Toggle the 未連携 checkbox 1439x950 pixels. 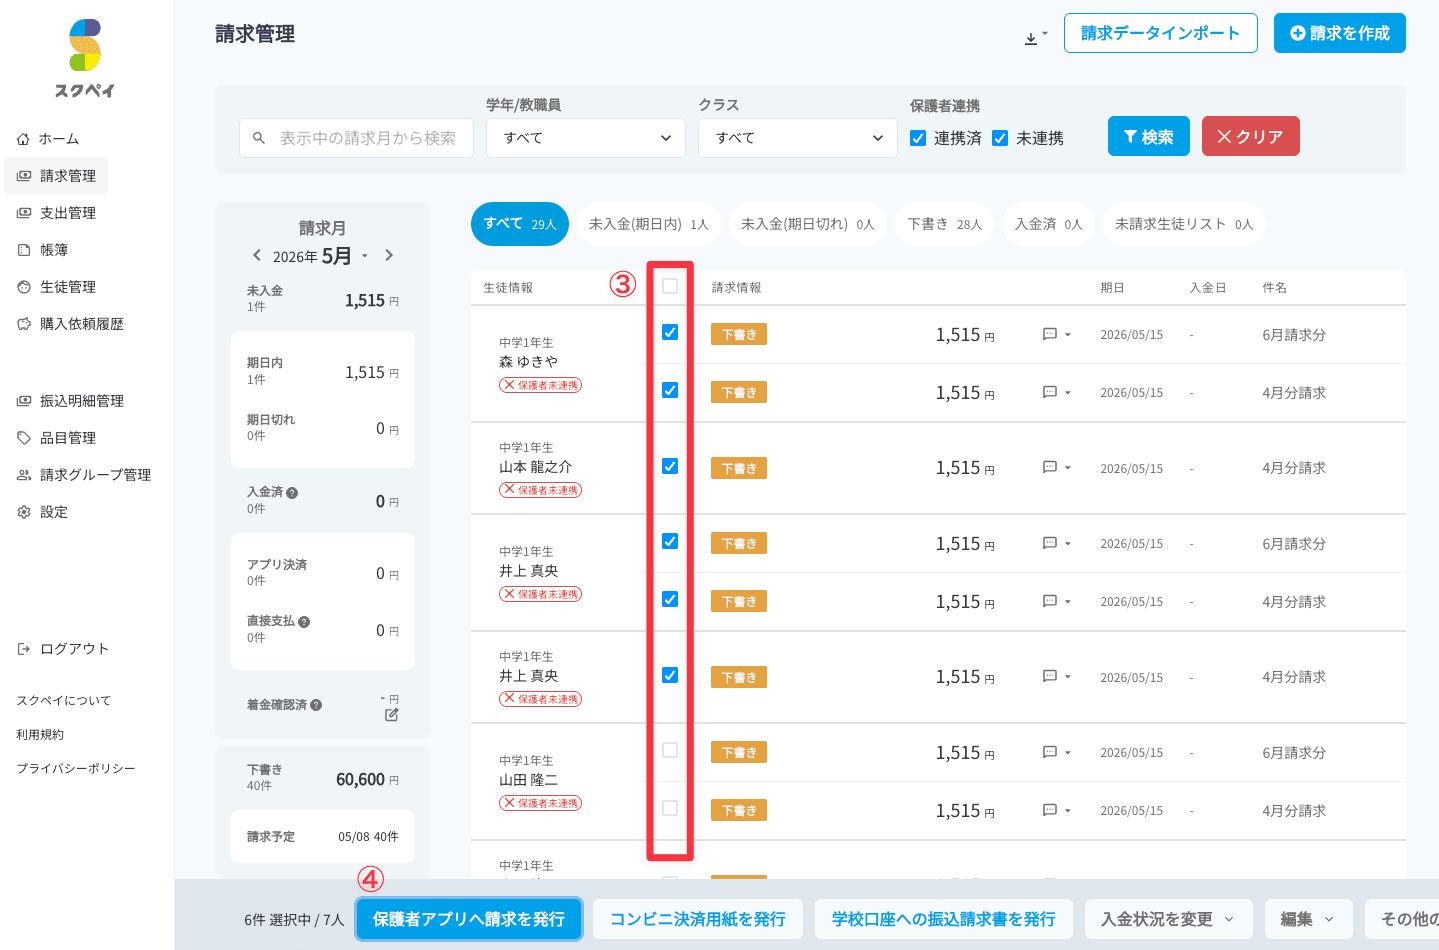click(x=1000, y=138)
